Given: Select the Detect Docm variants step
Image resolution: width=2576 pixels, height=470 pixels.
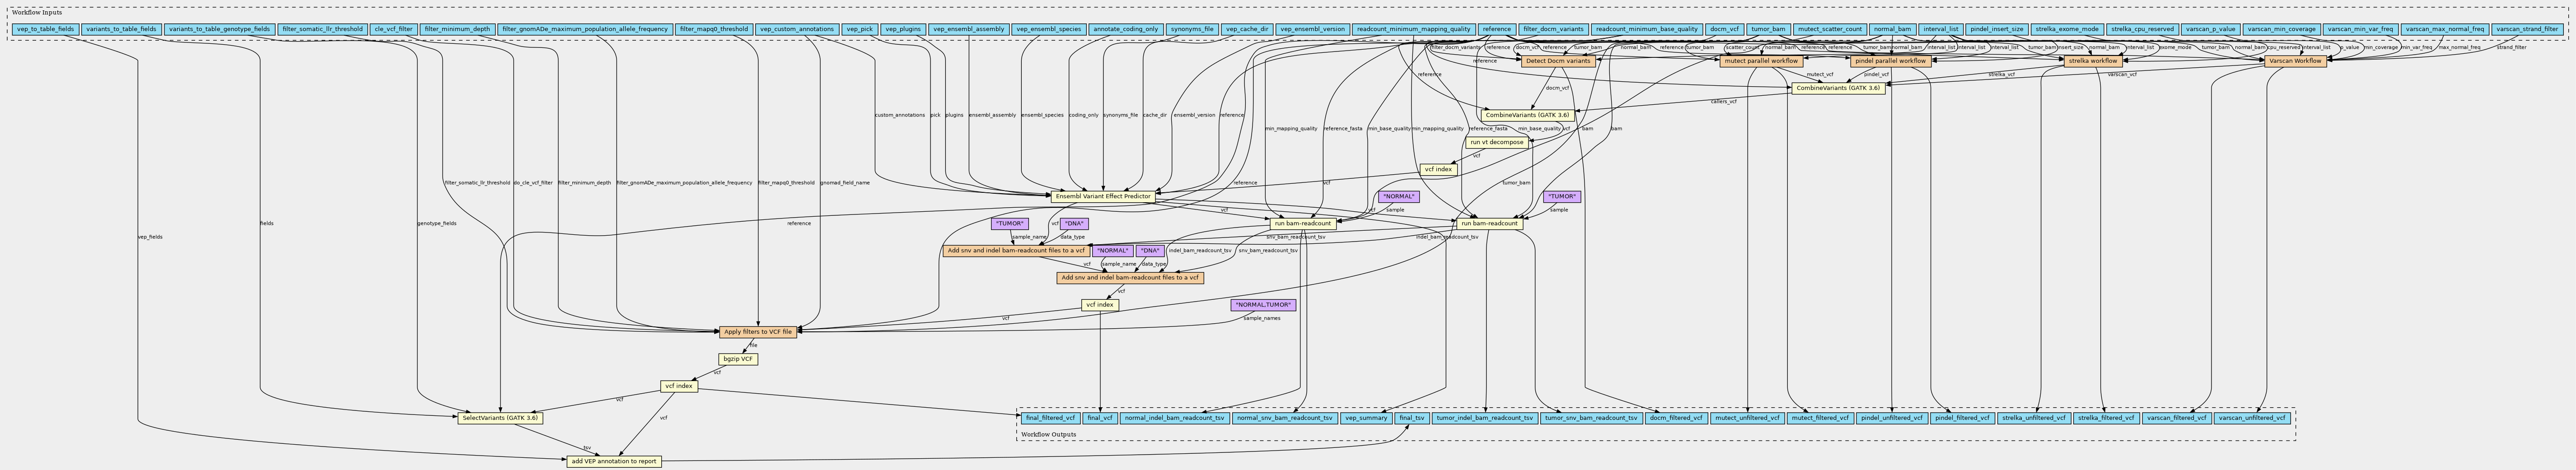Looking at the screenshot, I should coord(1557,61).
